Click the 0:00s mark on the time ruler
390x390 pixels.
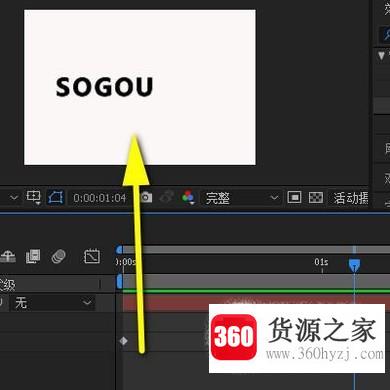(126, 262)
